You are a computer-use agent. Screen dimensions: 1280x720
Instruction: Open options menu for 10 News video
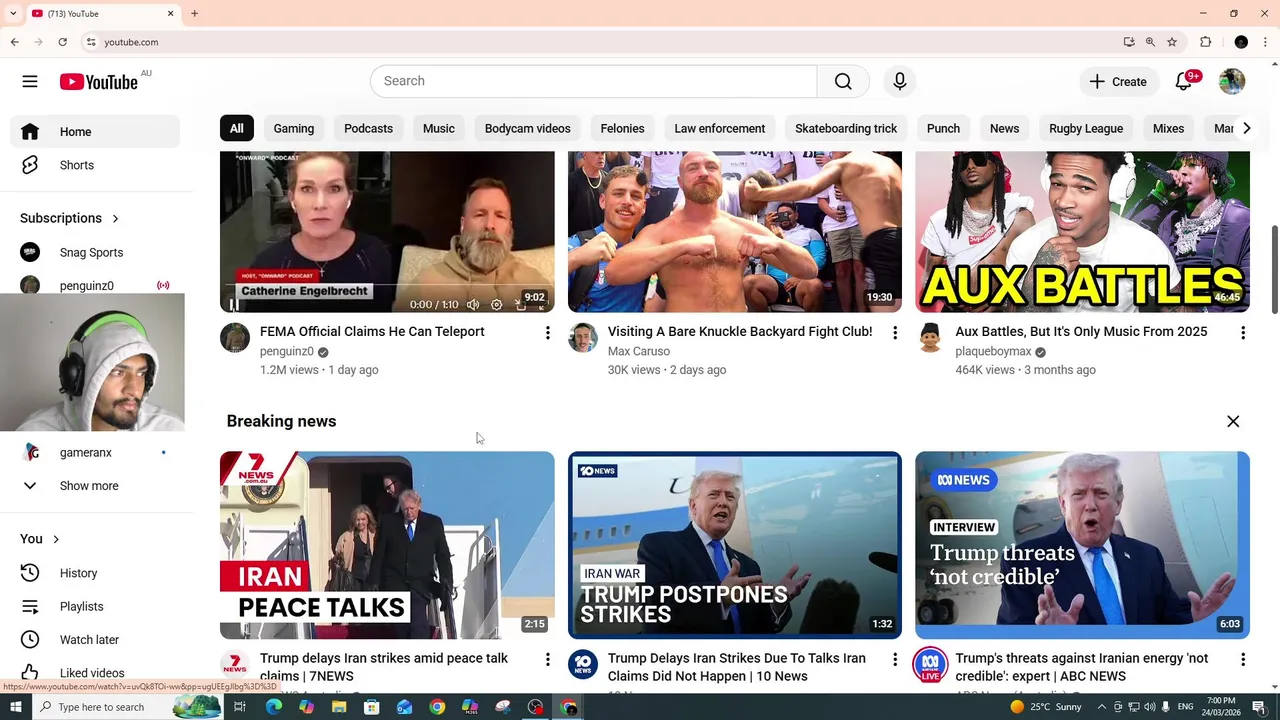[895, 660]
